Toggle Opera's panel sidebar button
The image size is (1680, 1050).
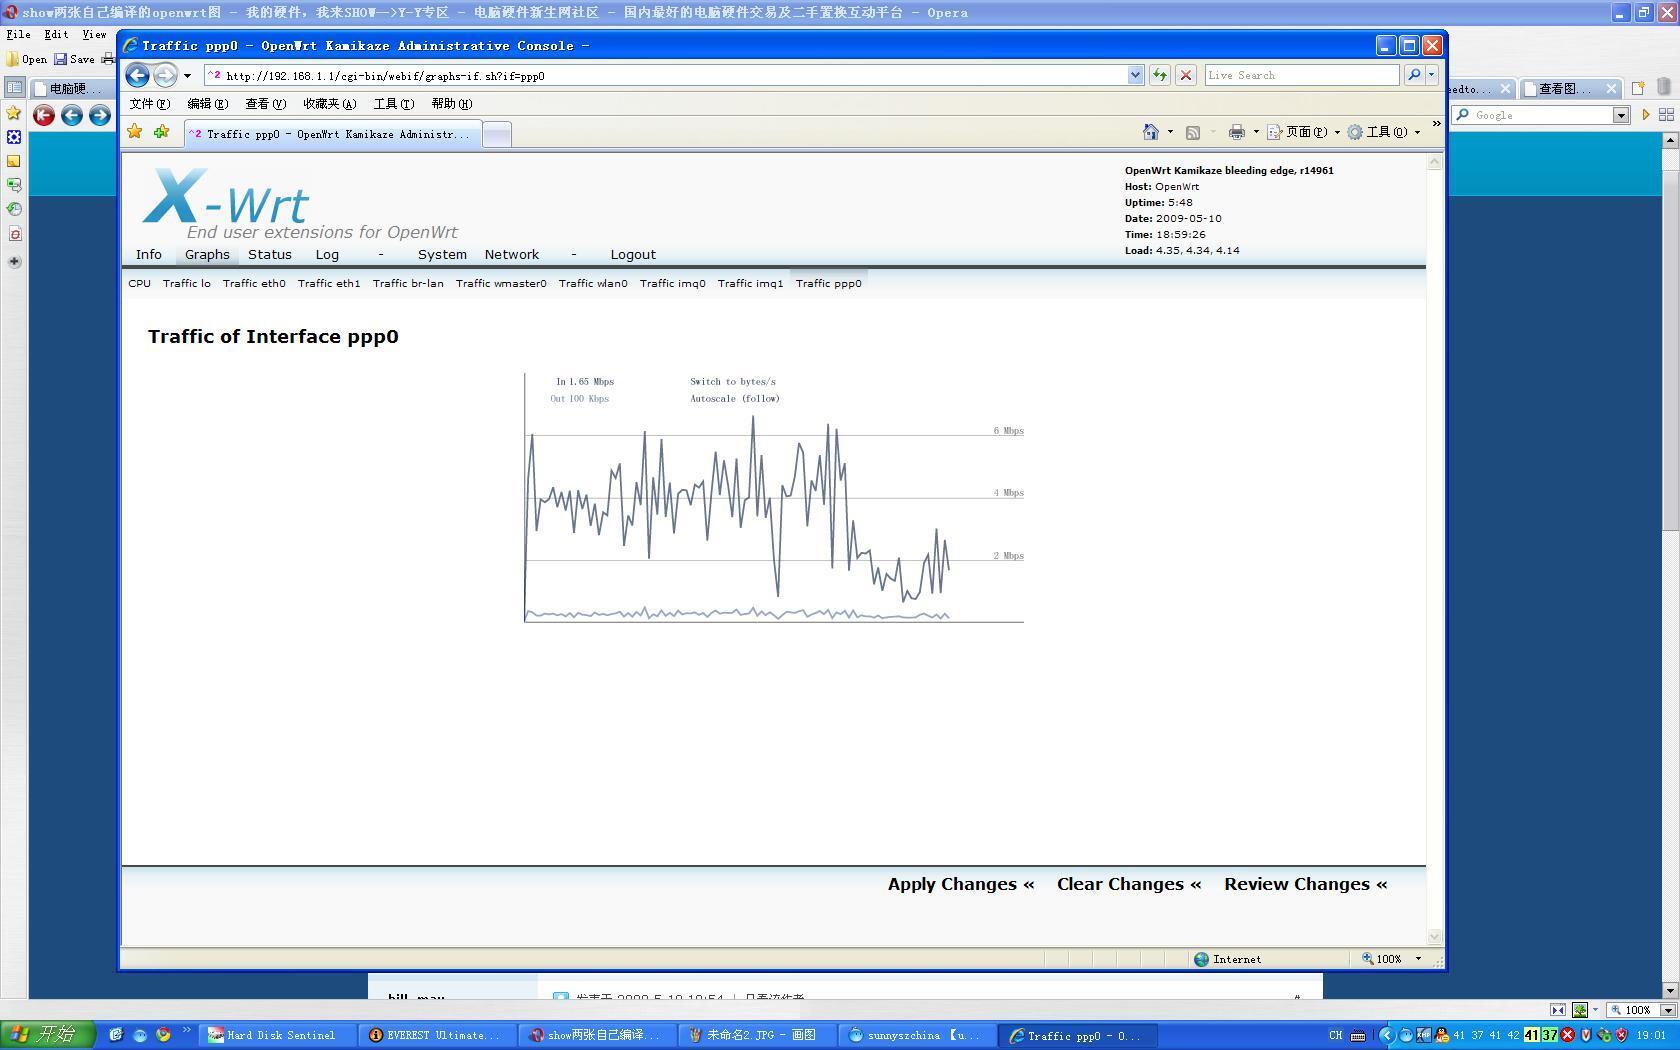pyautogui.click(x=14, y=88)
